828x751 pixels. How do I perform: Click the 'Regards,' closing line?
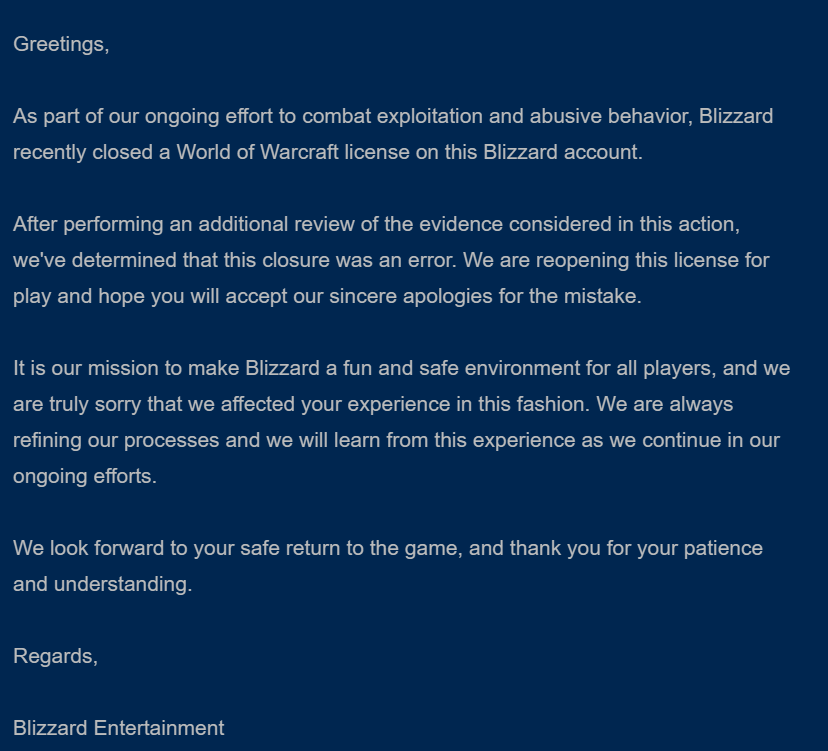(x=55, y=657)
